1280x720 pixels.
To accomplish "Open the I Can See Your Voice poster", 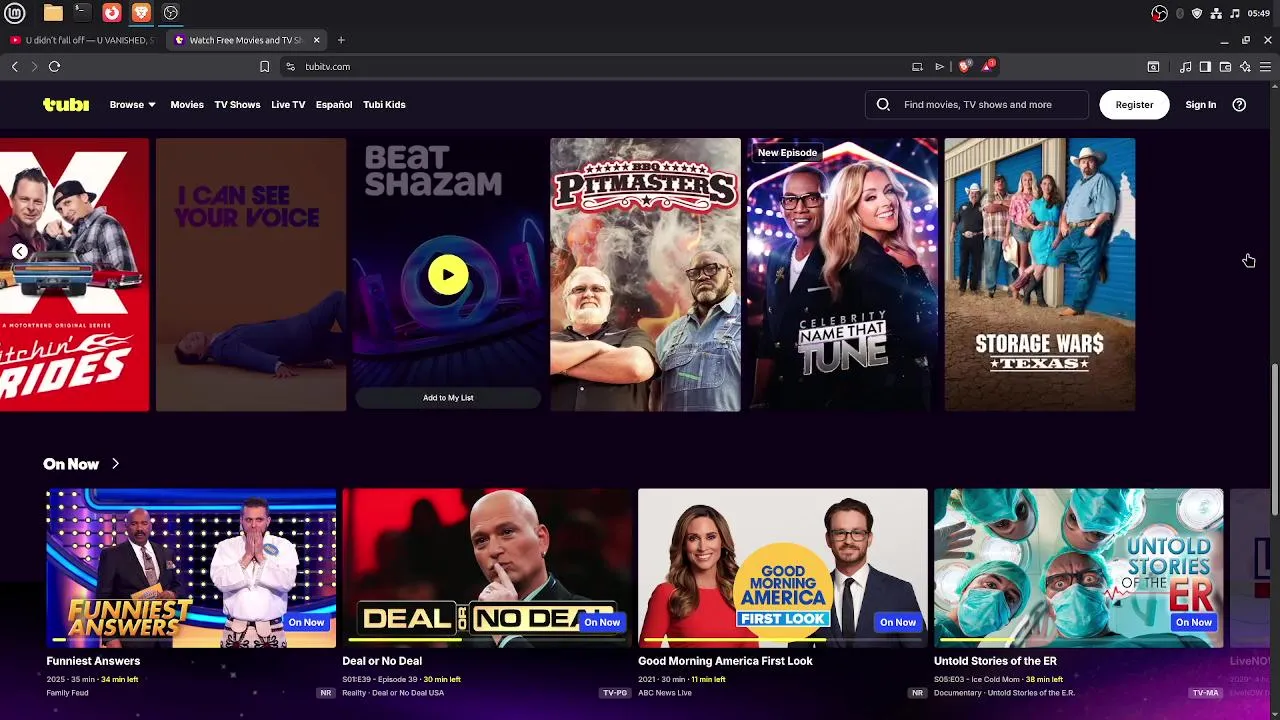I will coord(251,275).
